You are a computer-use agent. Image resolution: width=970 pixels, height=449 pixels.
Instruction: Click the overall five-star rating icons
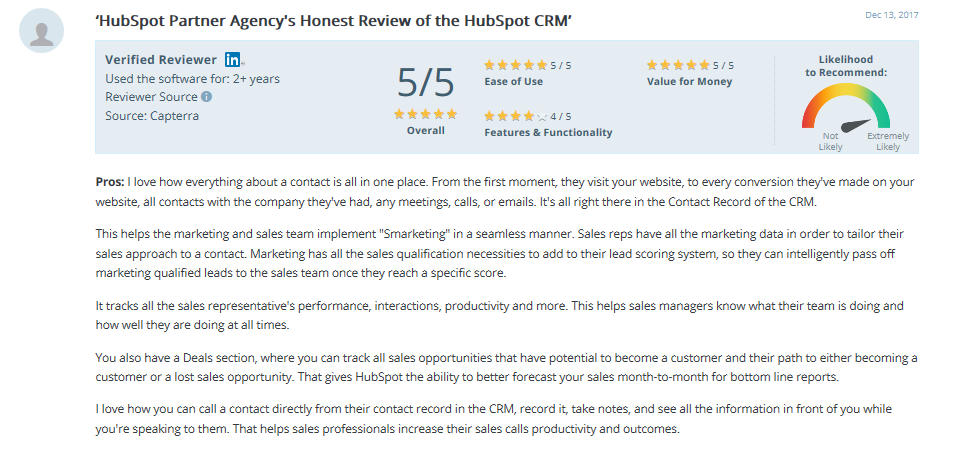tap(426, 114)
